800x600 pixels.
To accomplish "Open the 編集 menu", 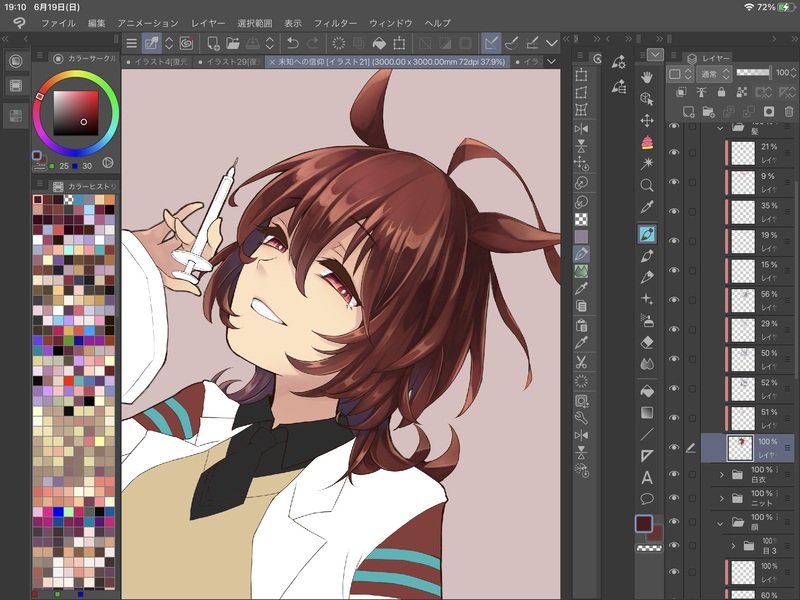I will (96, 23).
